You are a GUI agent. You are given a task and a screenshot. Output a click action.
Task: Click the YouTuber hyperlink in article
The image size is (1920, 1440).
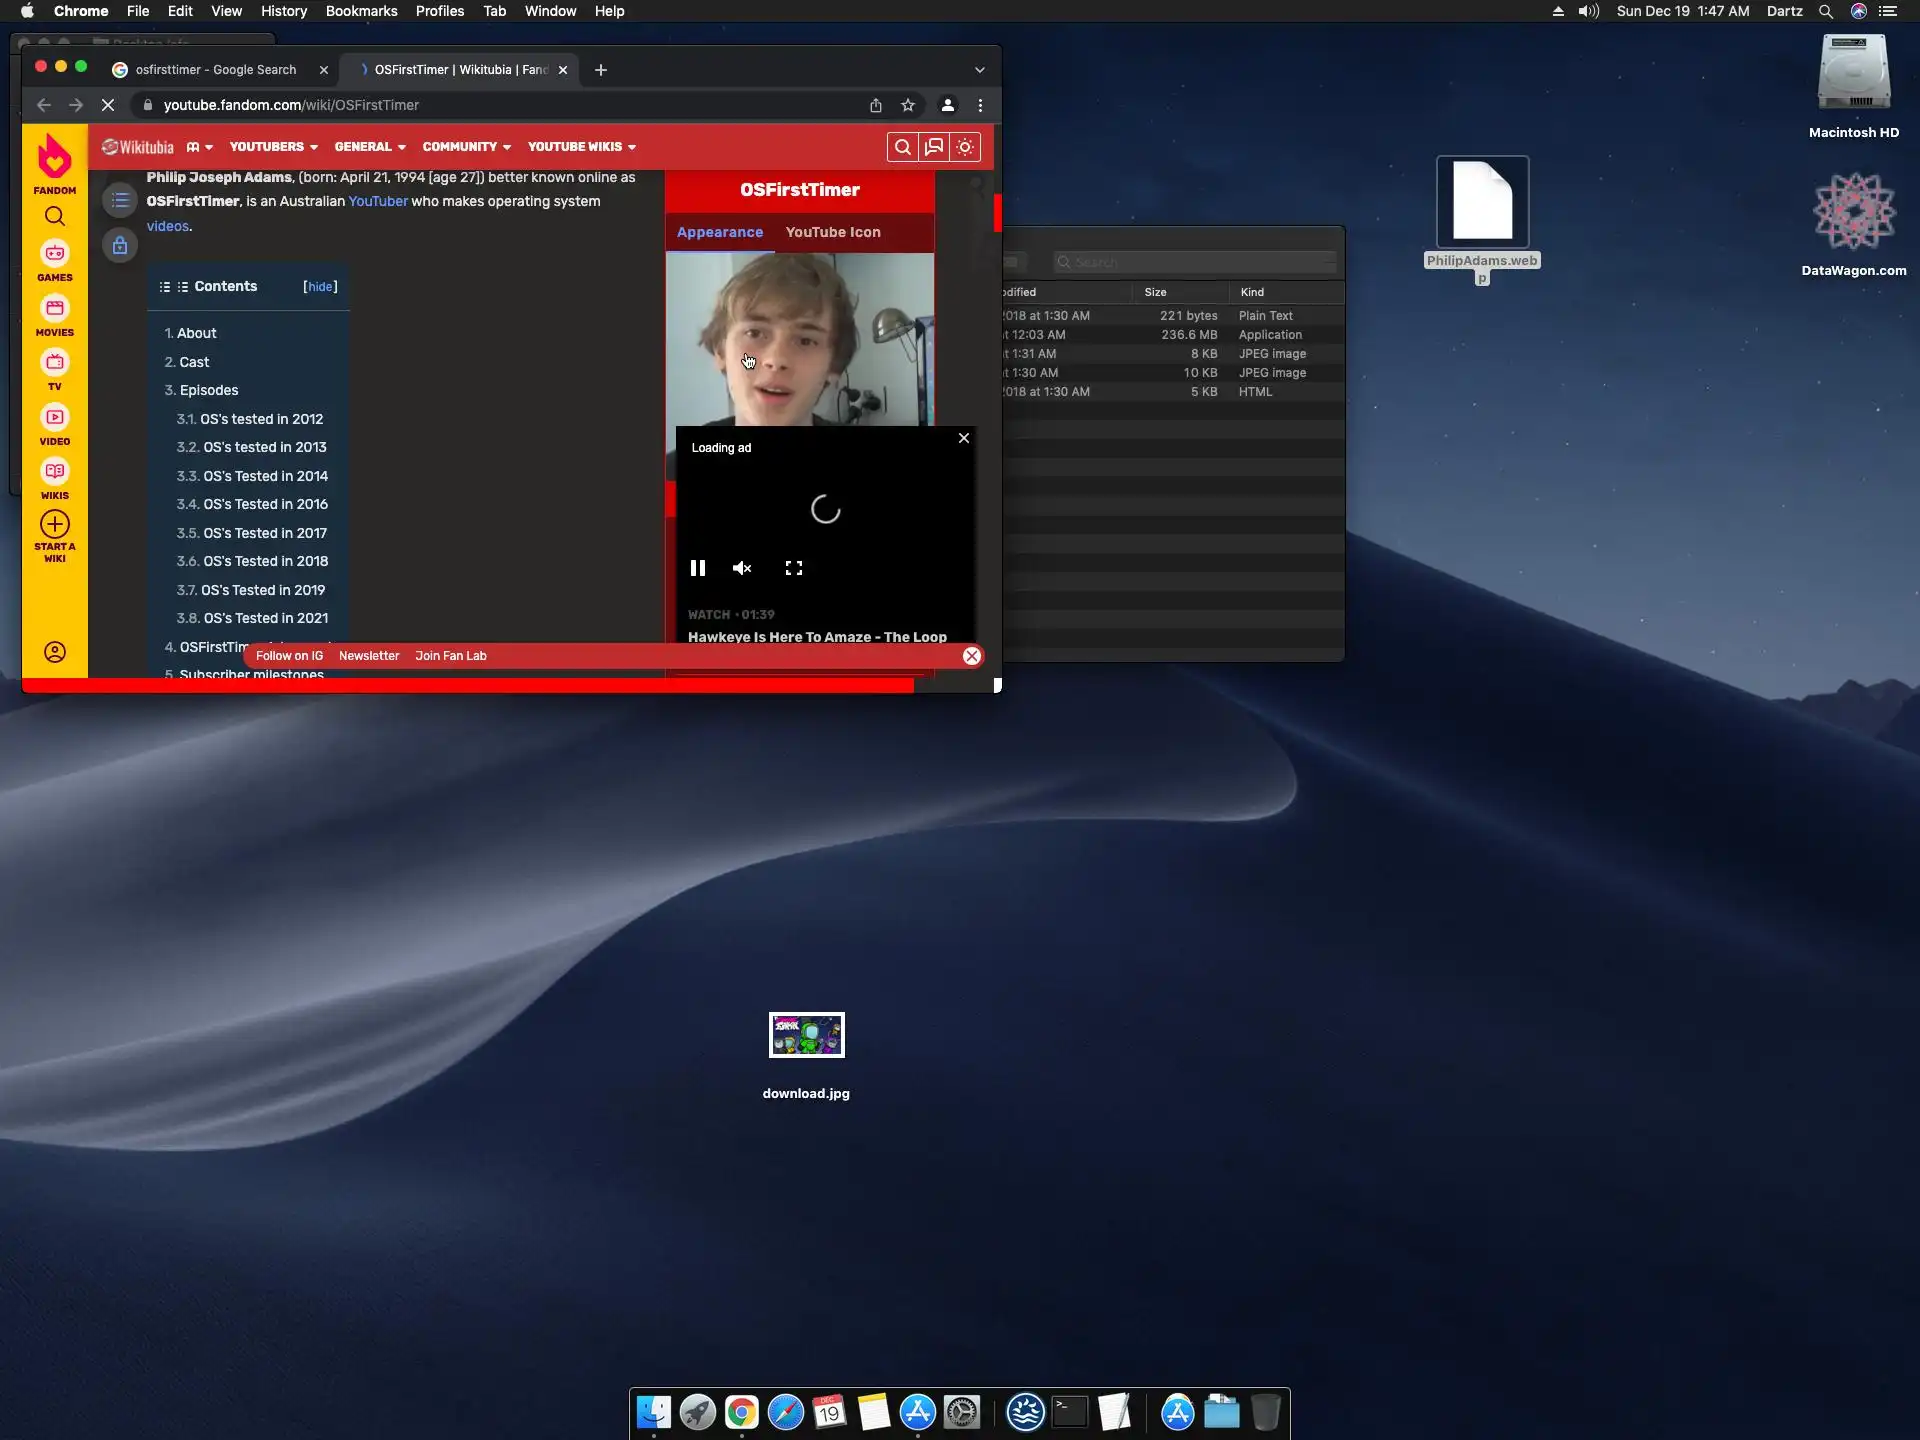[378, 201]
